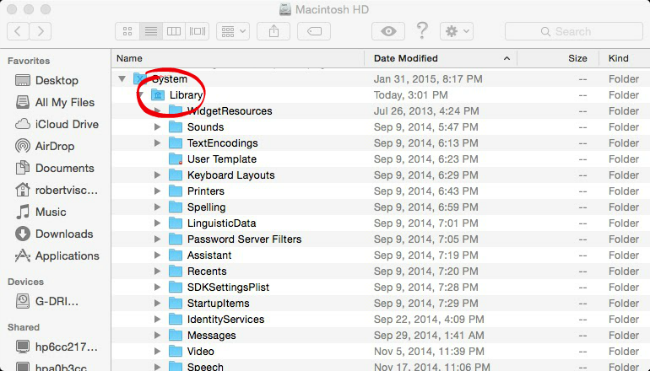650x371 pixels.
Task: Select the StartupItems folder name
Action: tap(218, 303)
